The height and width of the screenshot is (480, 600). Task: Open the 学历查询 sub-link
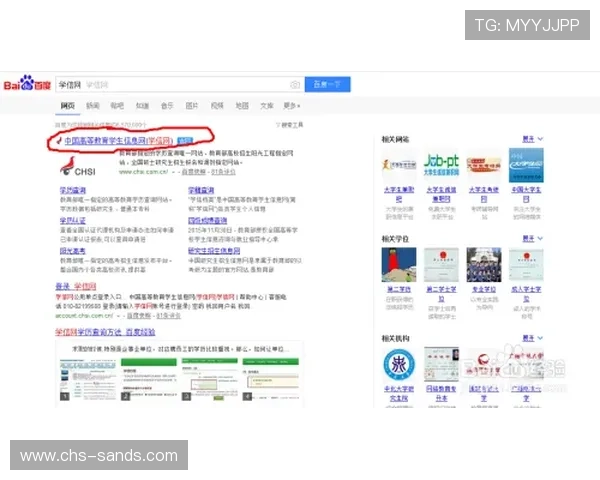73,190
